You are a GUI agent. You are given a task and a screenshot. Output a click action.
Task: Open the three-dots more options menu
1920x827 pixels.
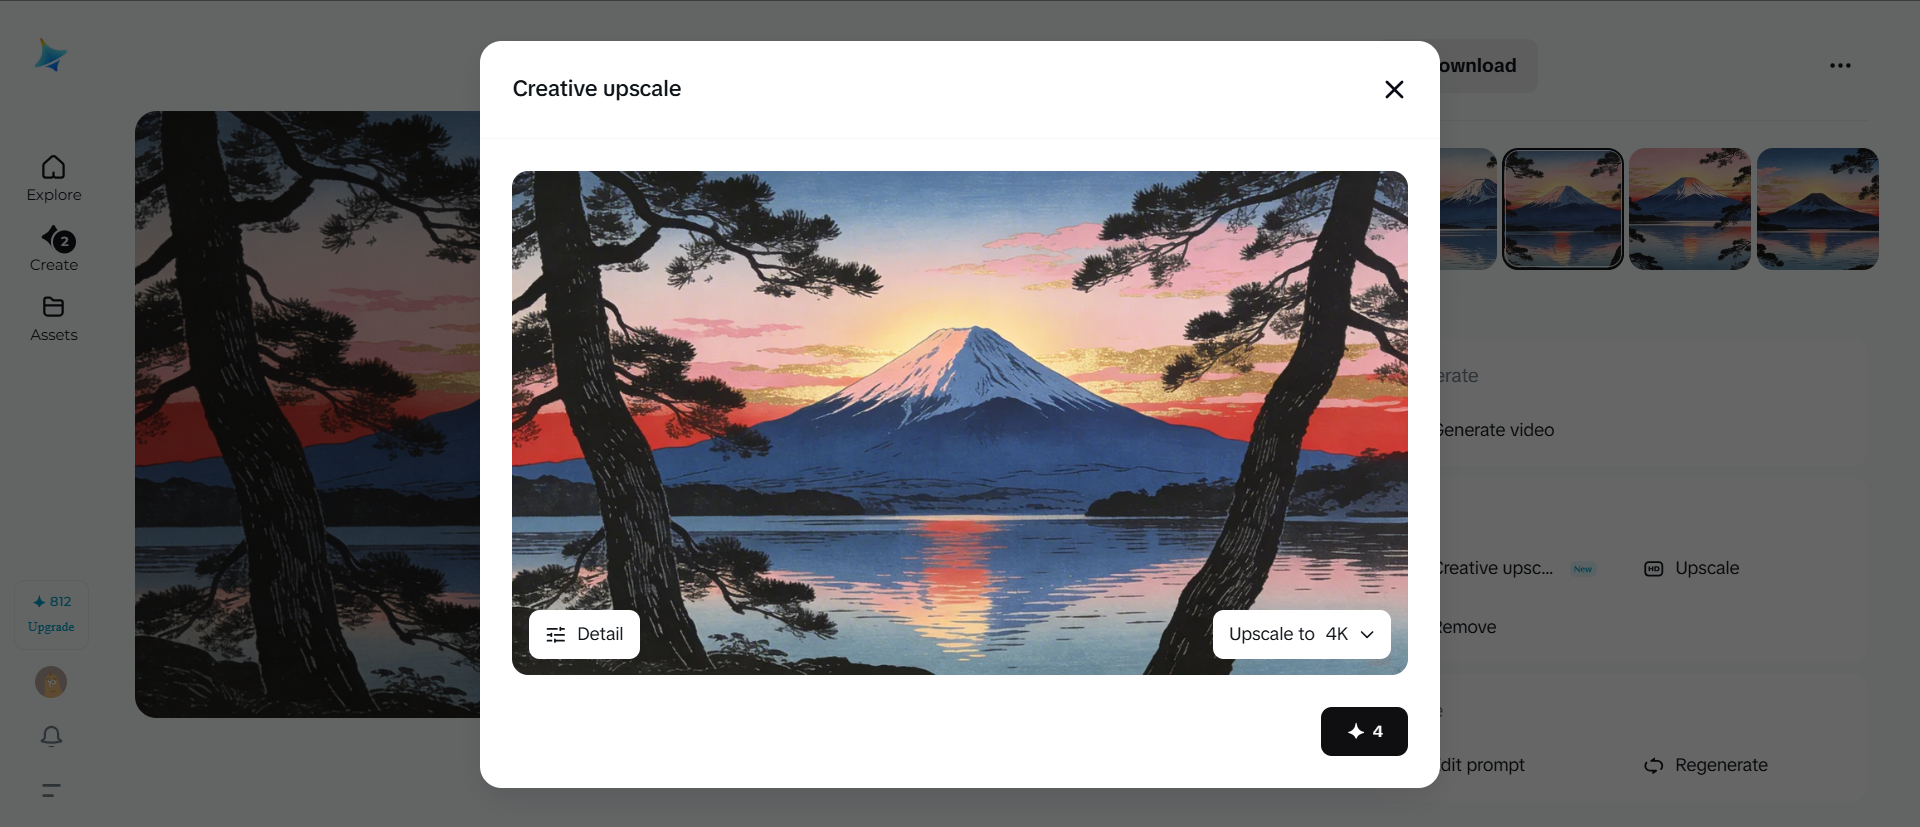click(1840, 66)
